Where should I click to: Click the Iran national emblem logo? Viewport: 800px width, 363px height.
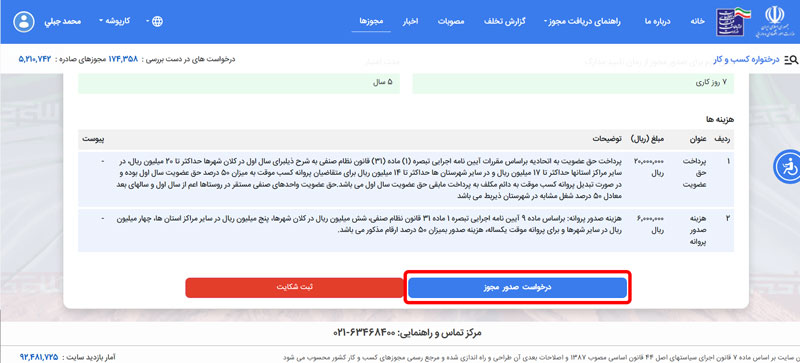pyautogui.click(x=774, y=21)
